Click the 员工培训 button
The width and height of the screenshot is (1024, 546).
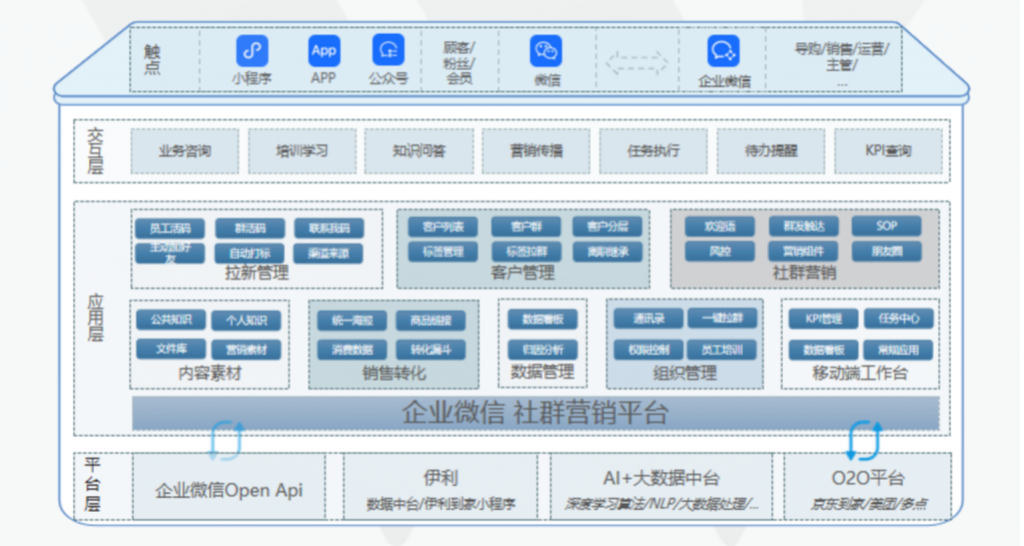click(722, 349)
